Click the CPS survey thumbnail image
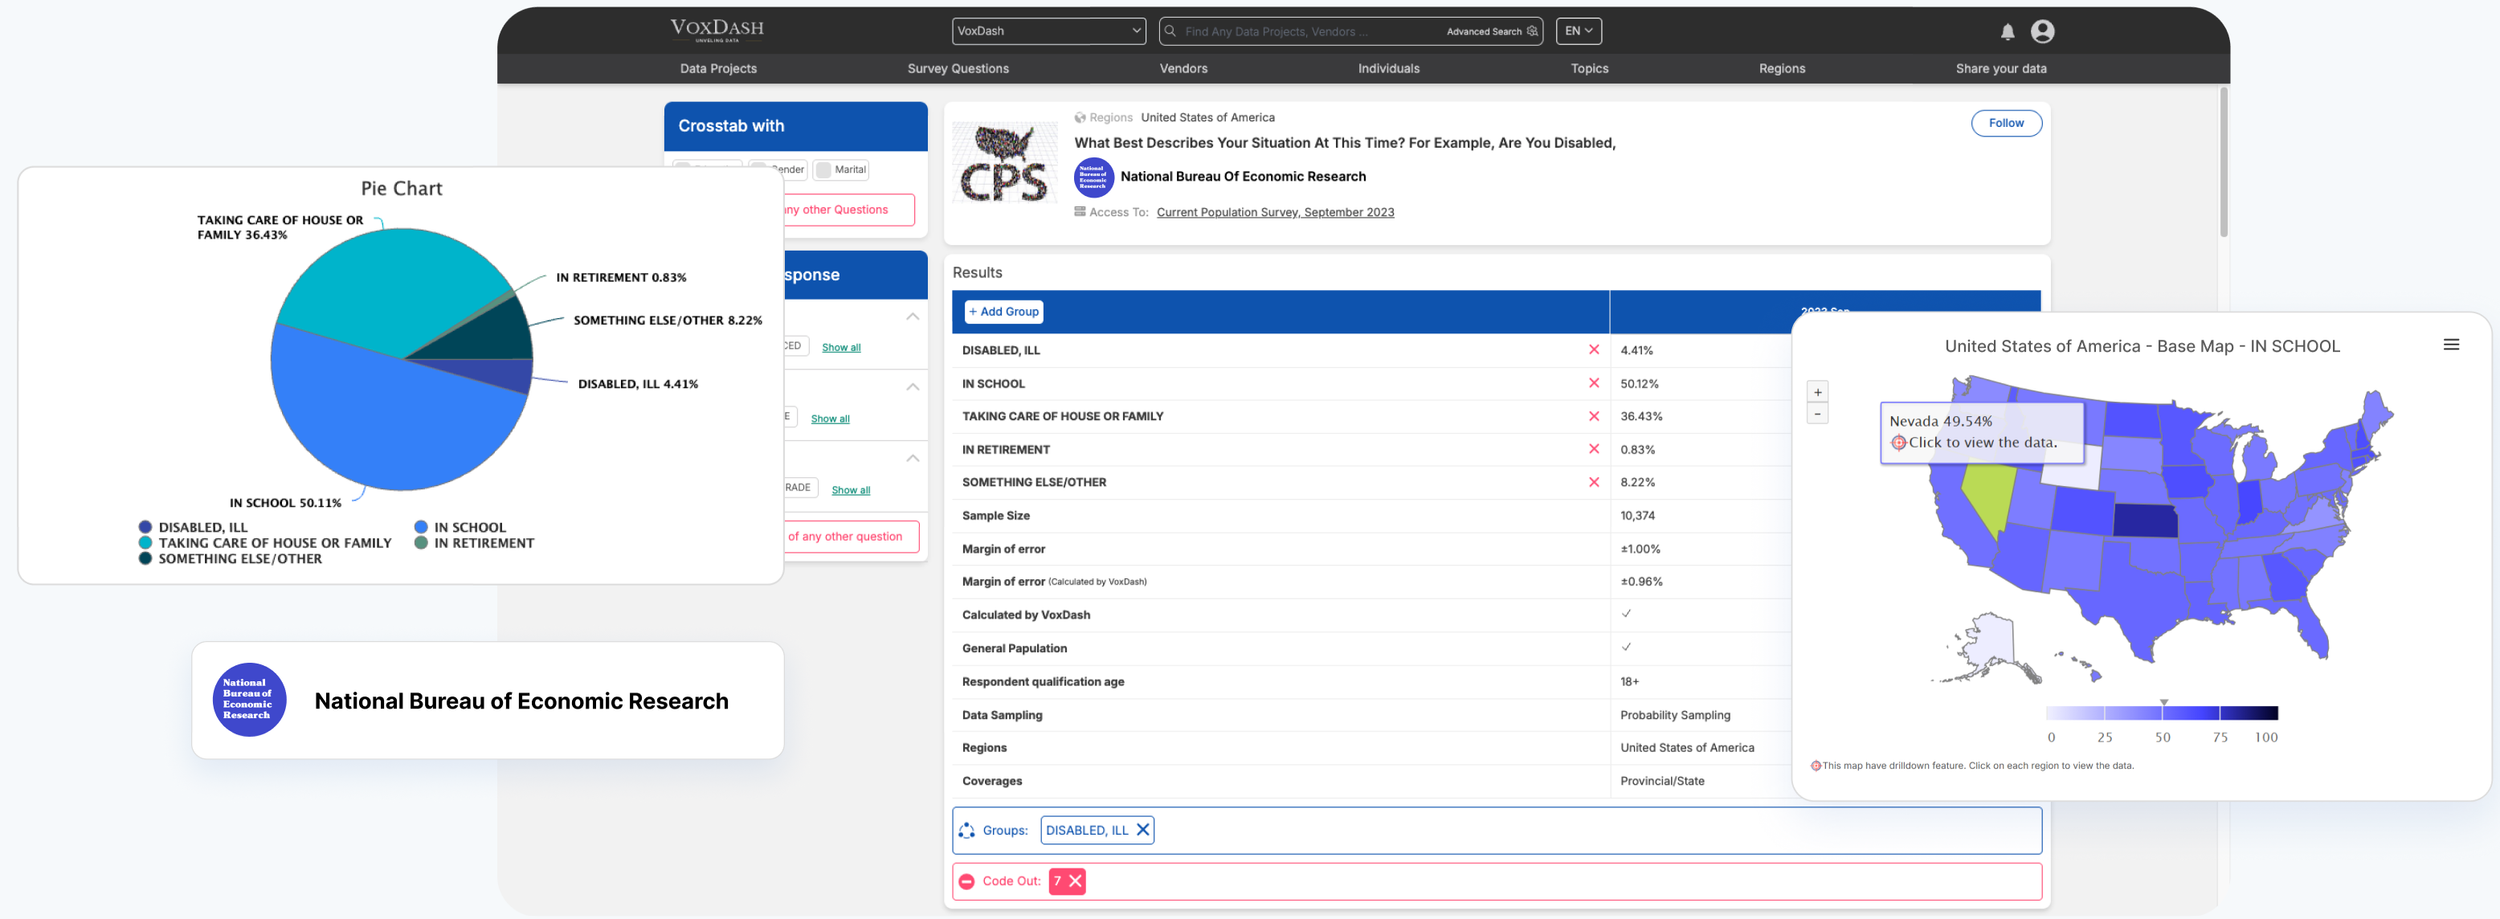Screen dimensions: 2500x919 1005,162
